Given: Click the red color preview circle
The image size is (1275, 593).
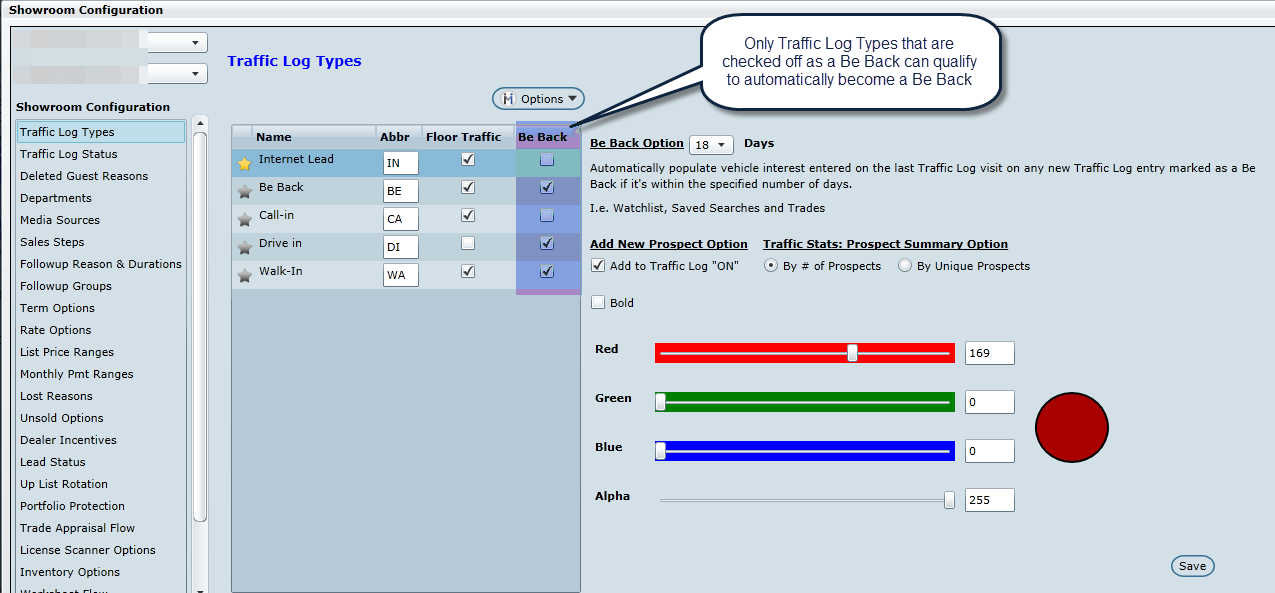Looking at the screenshot, I should pos(1071,426).
